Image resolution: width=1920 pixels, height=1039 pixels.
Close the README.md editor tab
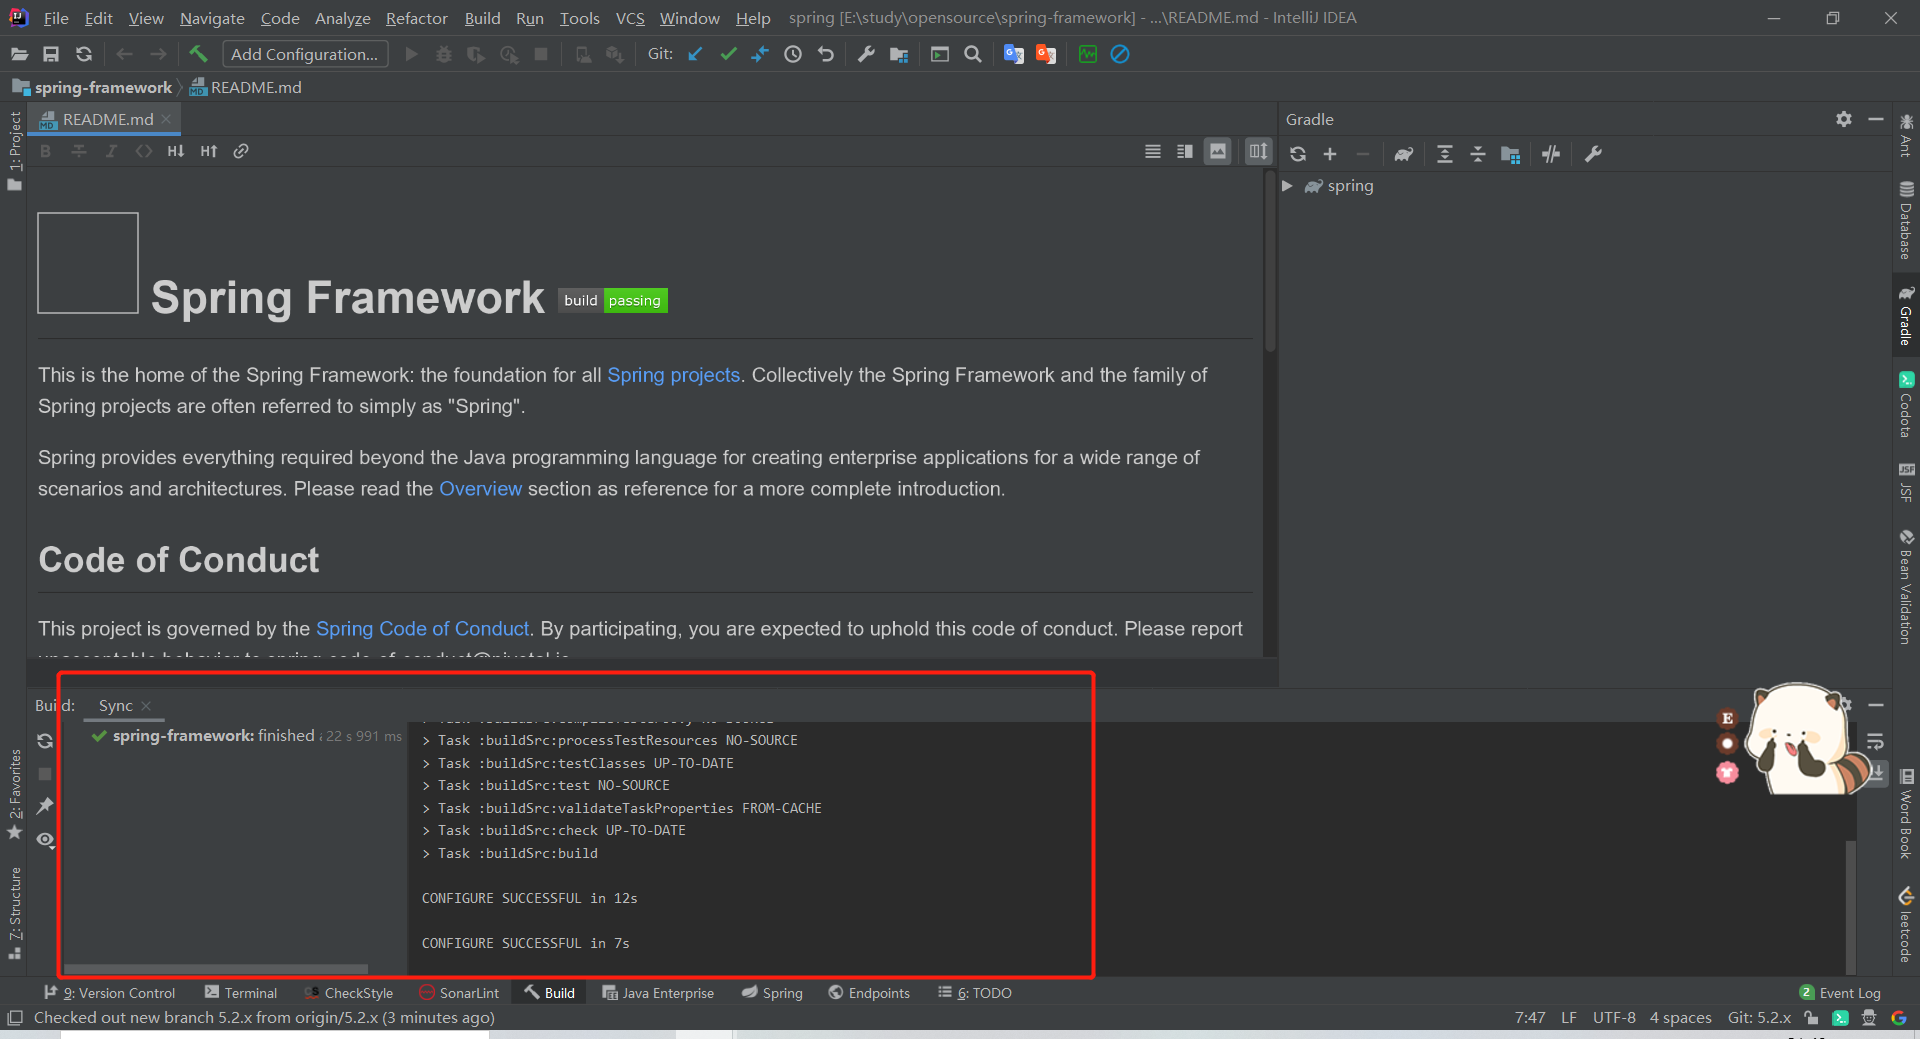coord(167,119)
